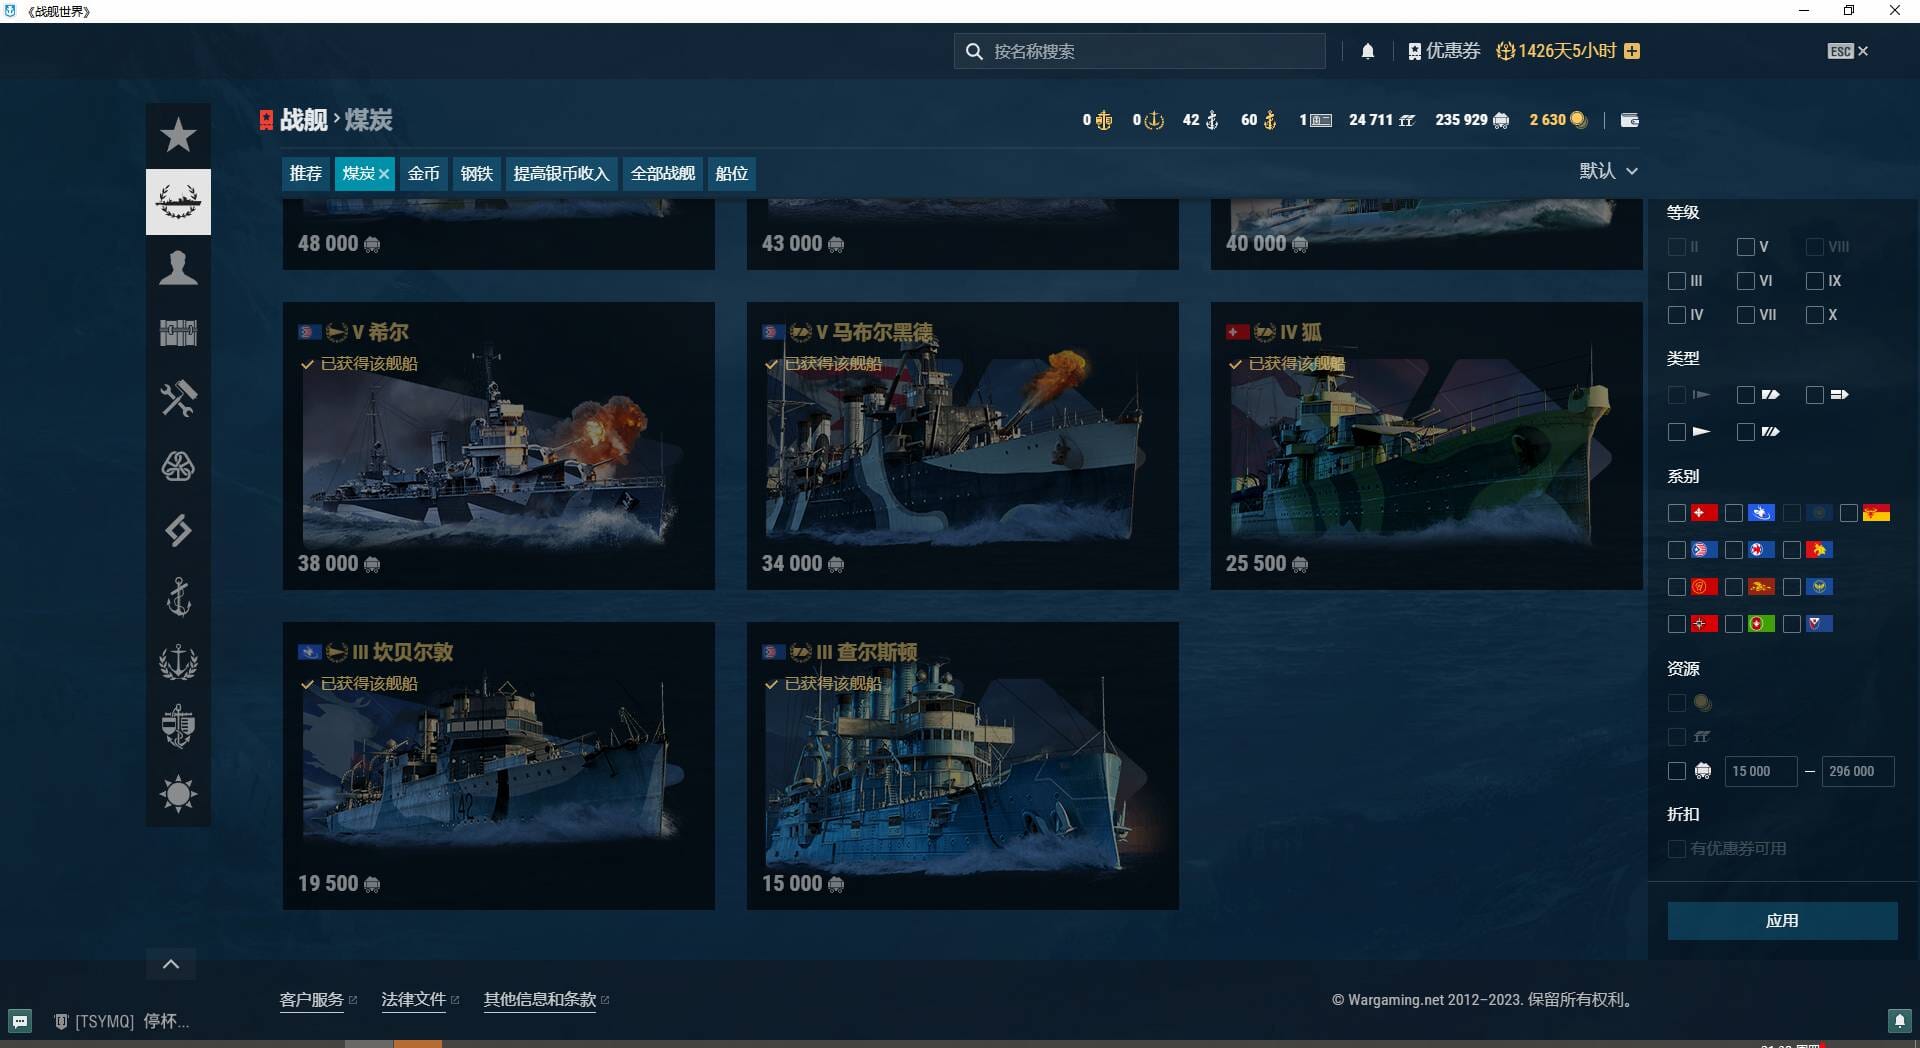The image size is (1920, 1048).
Task: Open the star featured section in sidebar
Action: pos(178,136)
